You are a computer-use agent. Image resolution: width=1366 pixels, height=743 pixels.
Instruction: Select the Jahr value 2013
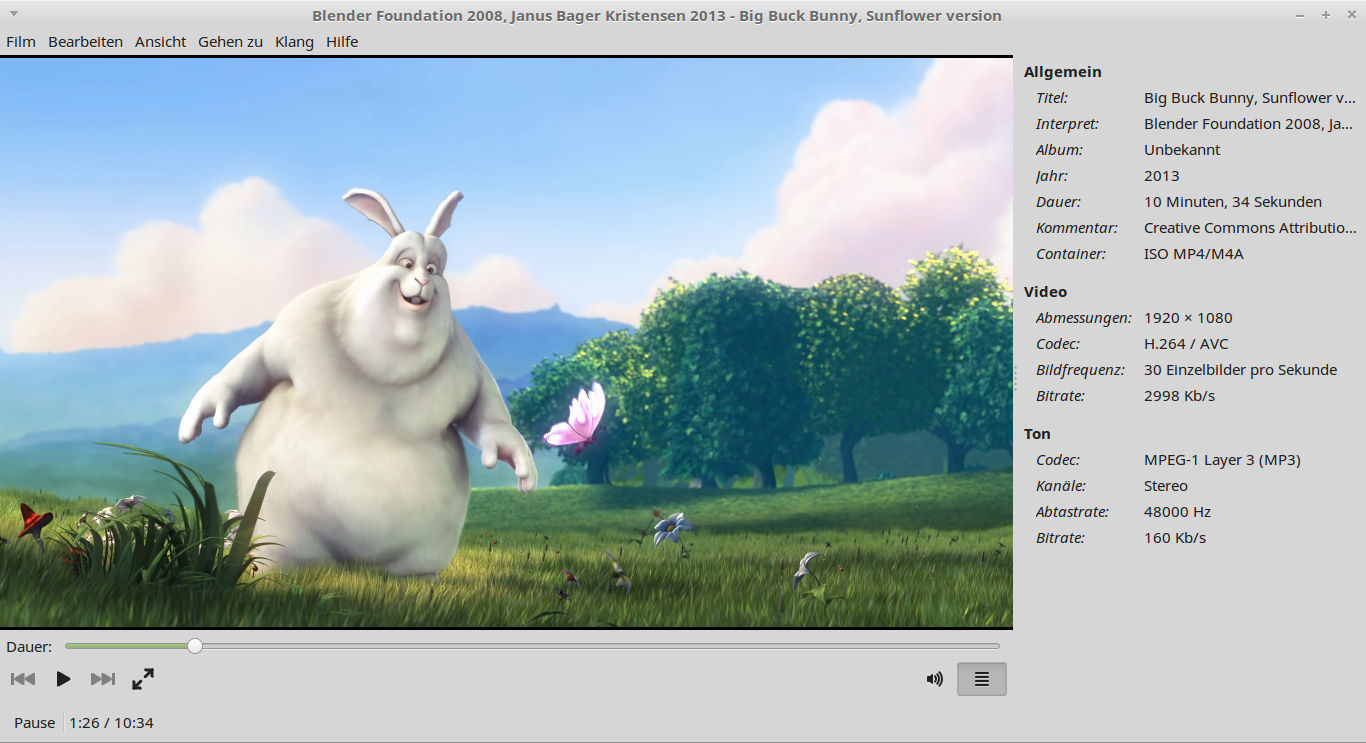tap(1162, 176)
